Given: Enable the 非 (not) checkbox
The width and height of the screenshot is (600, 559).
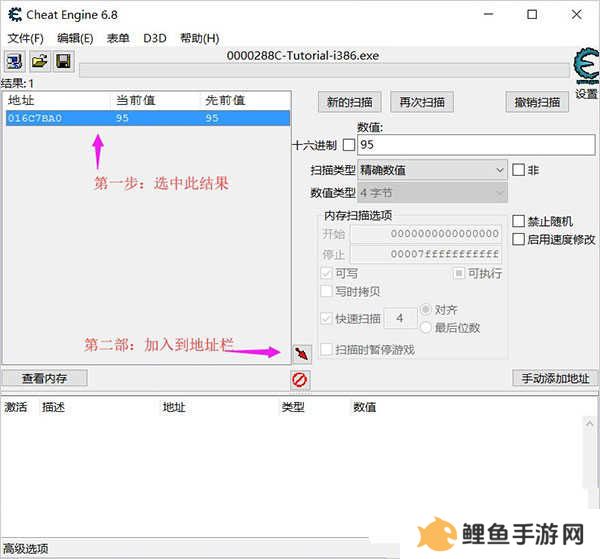Looking at the screenshot, I should pyautogui.click(x=518, y=169).
